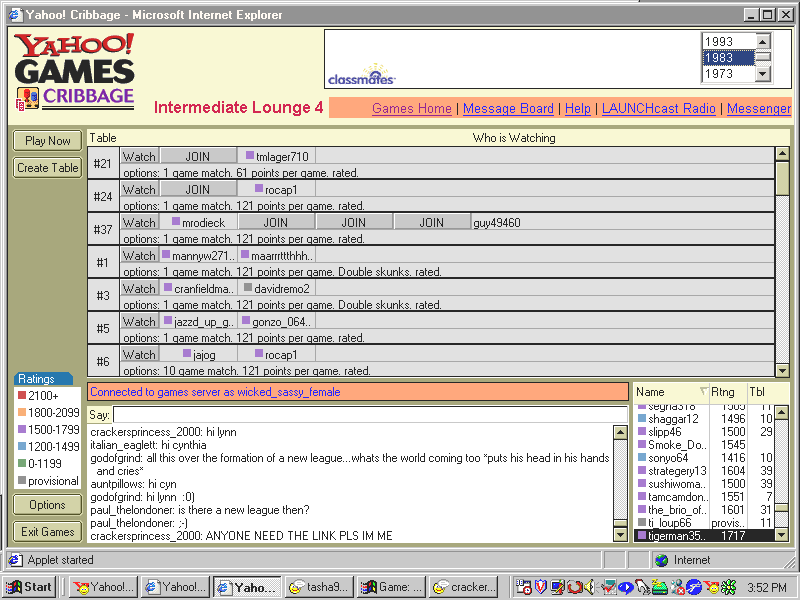Click the Internet zone globe icon in status bar
Screen dimensions: 800x600
tap(662, 560)
